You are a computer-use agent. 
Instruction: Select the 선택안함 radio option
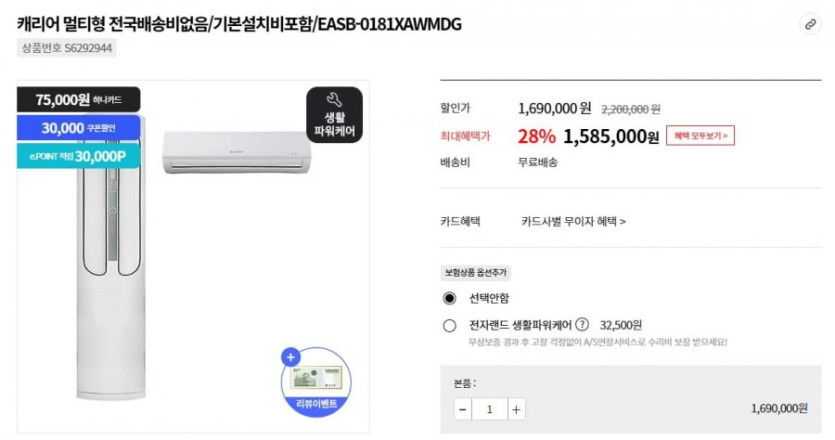coord(450,298)
